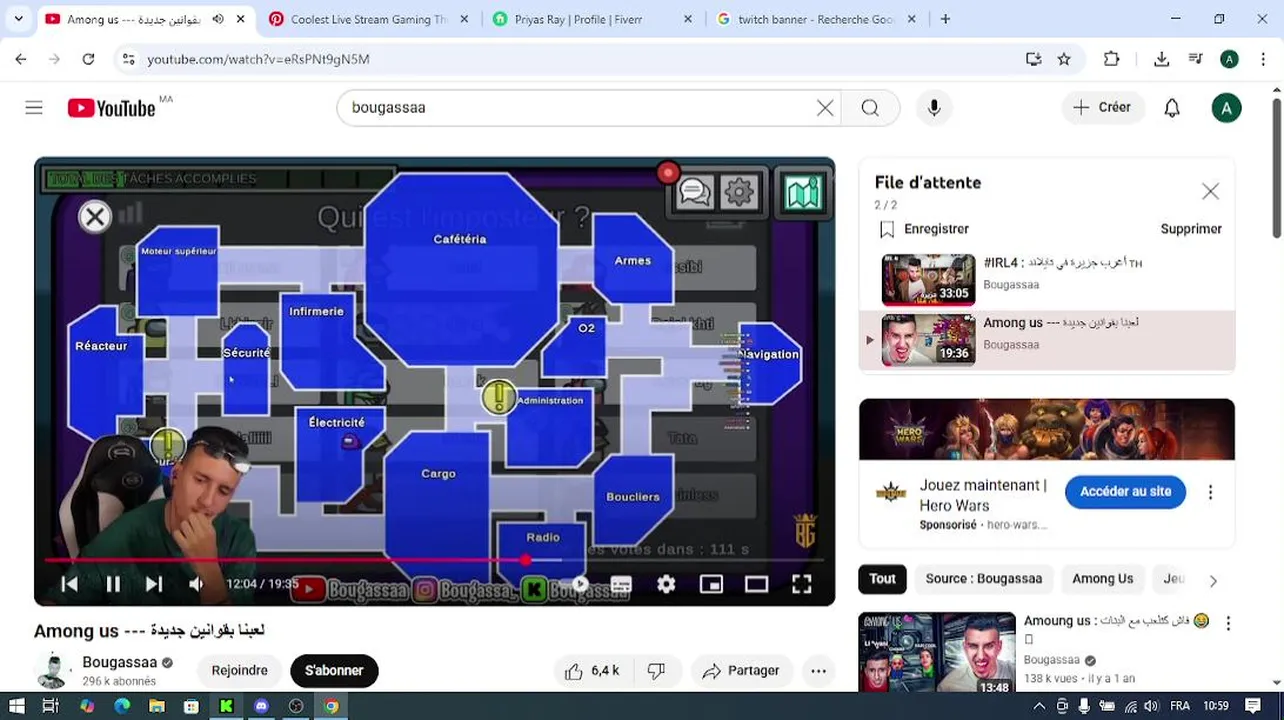1284x720 pixels.
Task: Go to the YouTube home logo
Action: point(111,108)
